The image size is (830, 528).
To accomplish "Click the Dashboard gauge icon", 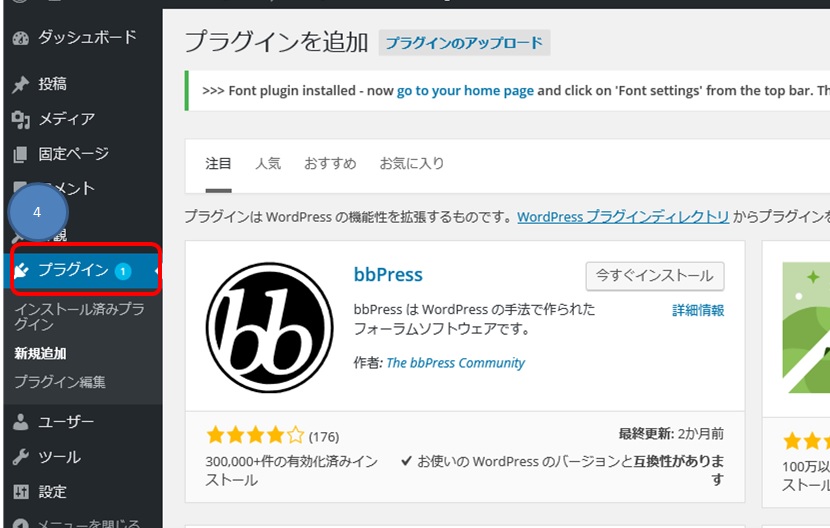I will point(21,38).
